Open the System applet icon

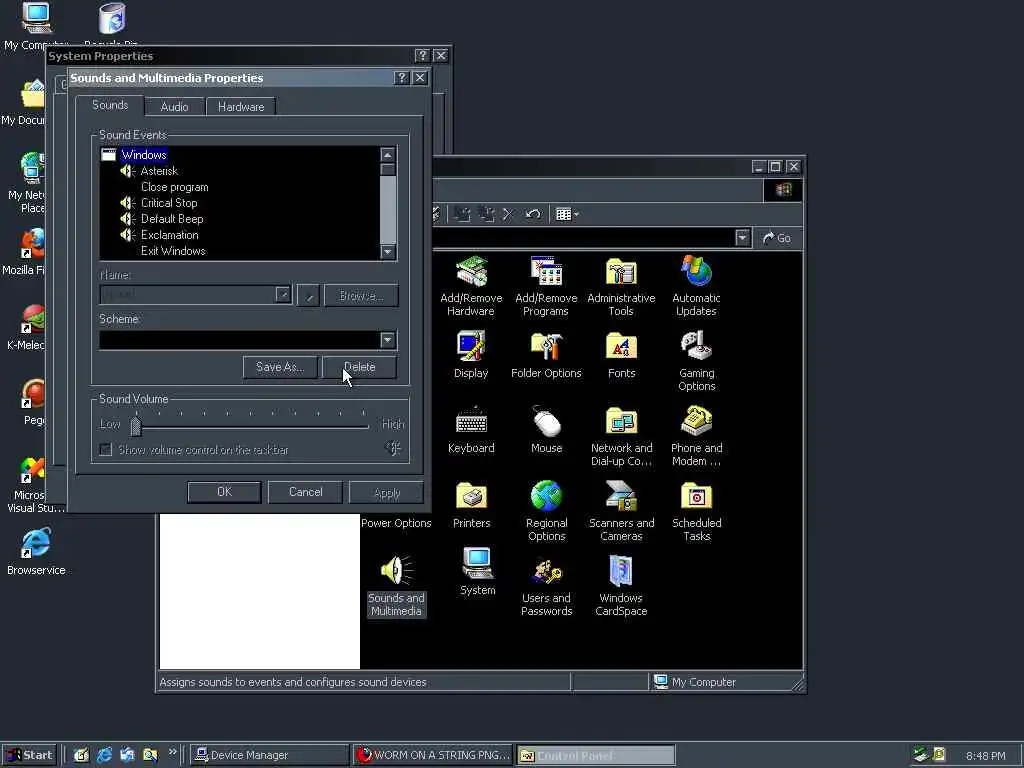pos(477,572)
